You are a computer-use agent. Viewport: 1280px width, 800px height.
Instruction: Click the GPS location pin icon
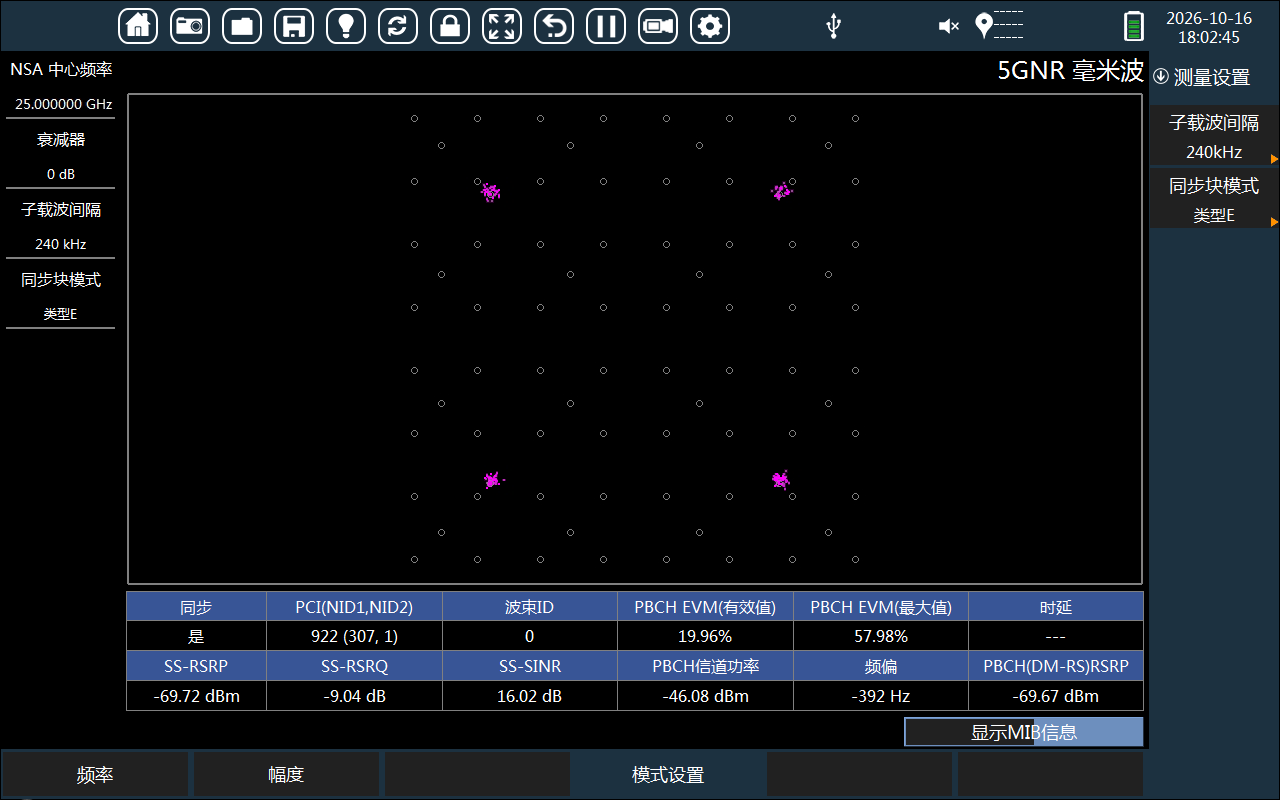pyautogui.click(x=984, y=26)
